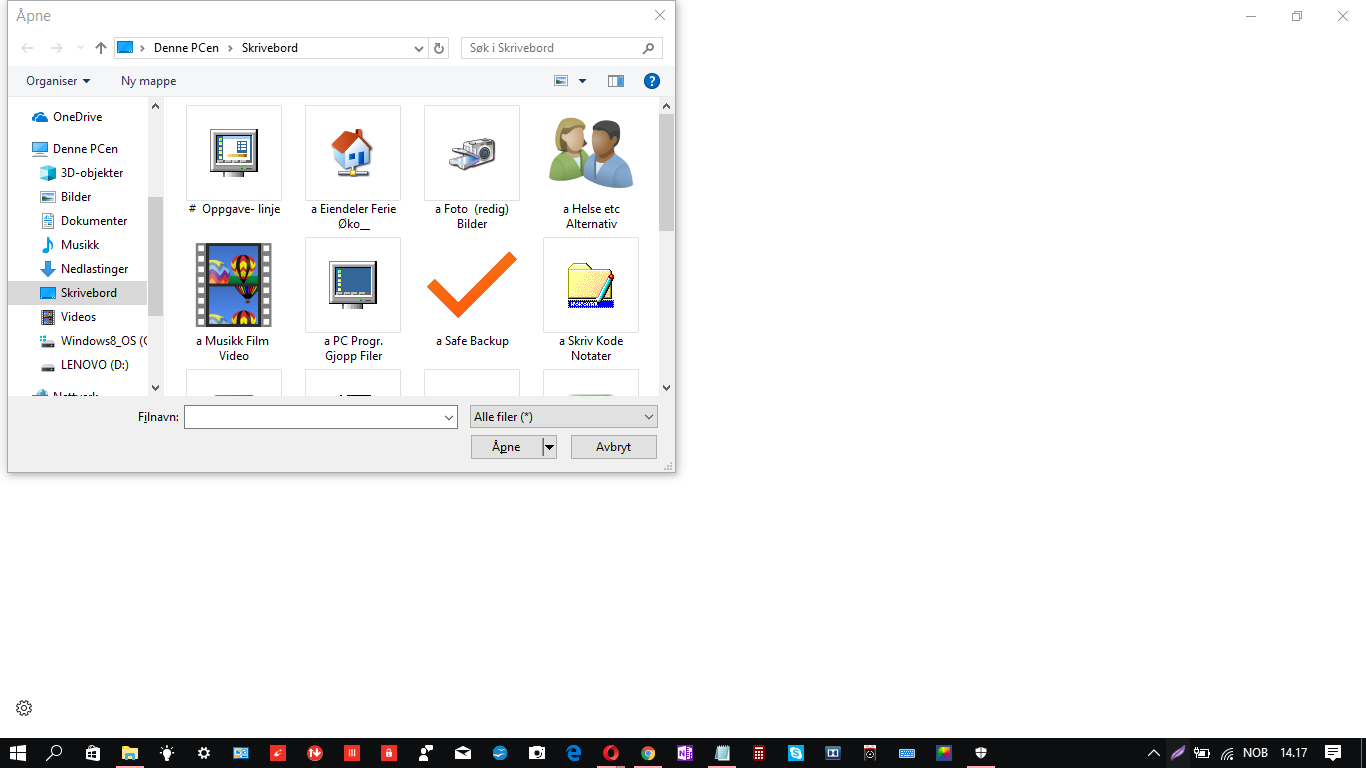Viewport: 1366px width, 768px height.
Task: Open taskbar search magnifier
Action: (55, 753)
